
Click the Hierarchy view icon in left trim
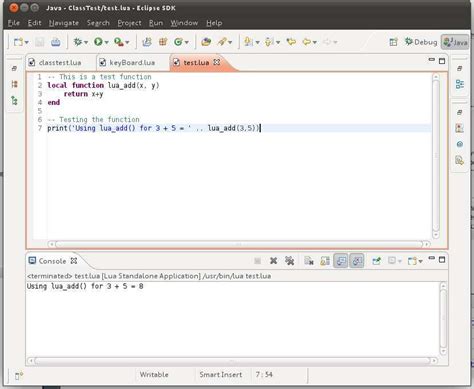(x=14, y=100)
